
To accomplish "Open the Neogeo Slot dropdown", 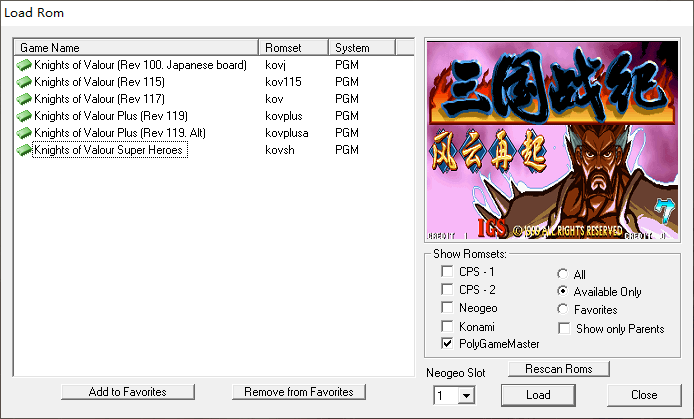I will point(465,396).
